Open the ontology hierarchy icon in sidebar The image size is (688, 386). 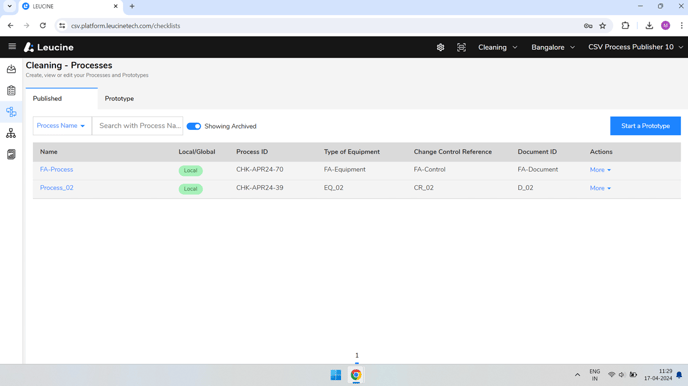tap(11, 133)
